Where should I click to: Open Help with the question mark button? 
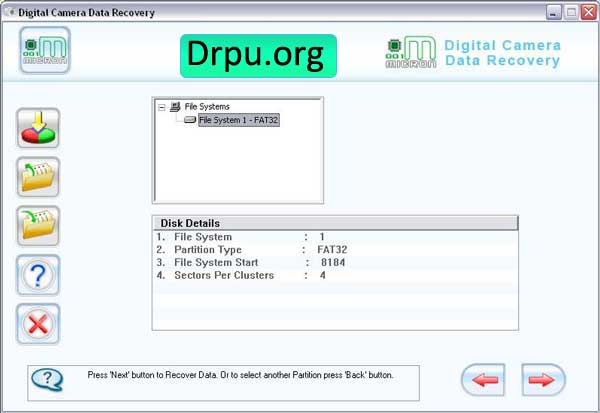click(38, 275)
